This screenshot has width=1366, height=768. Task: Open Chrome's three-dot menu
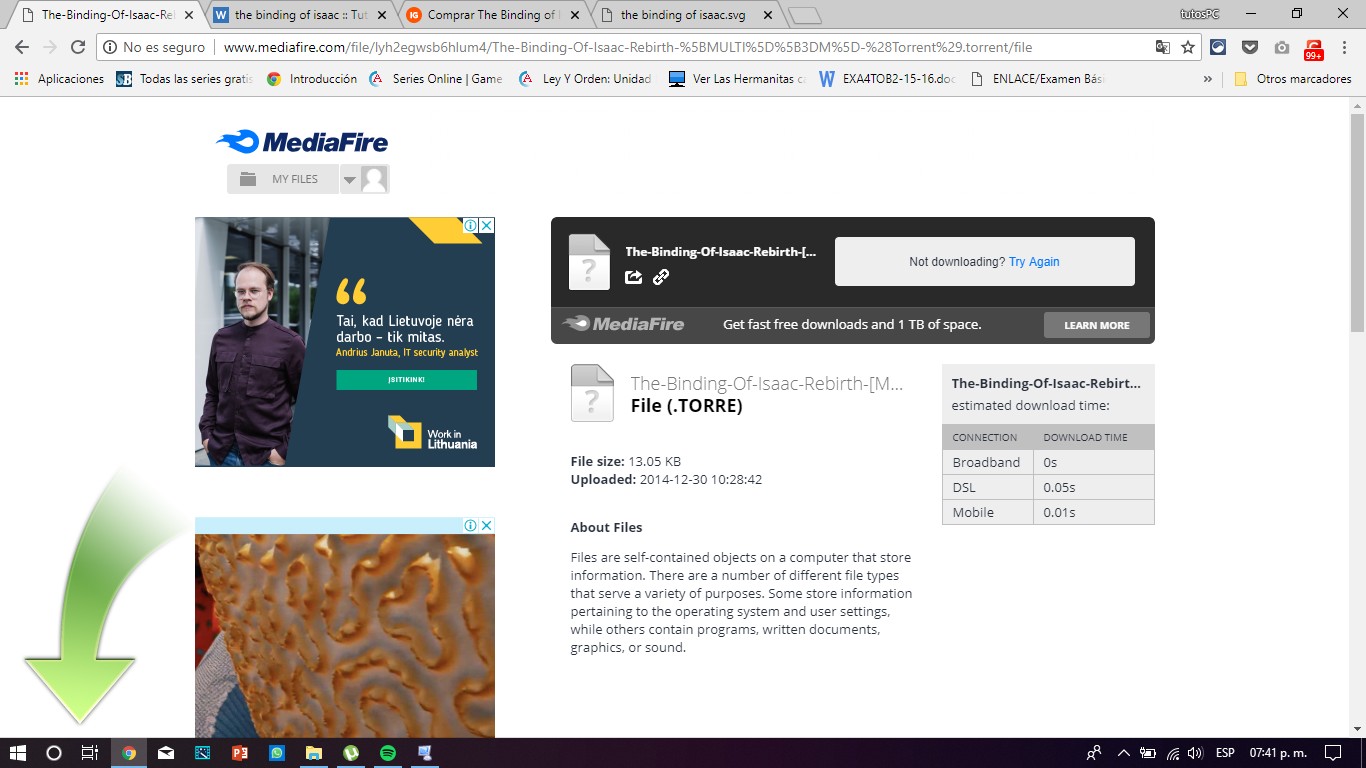[x=1346, y=47]
